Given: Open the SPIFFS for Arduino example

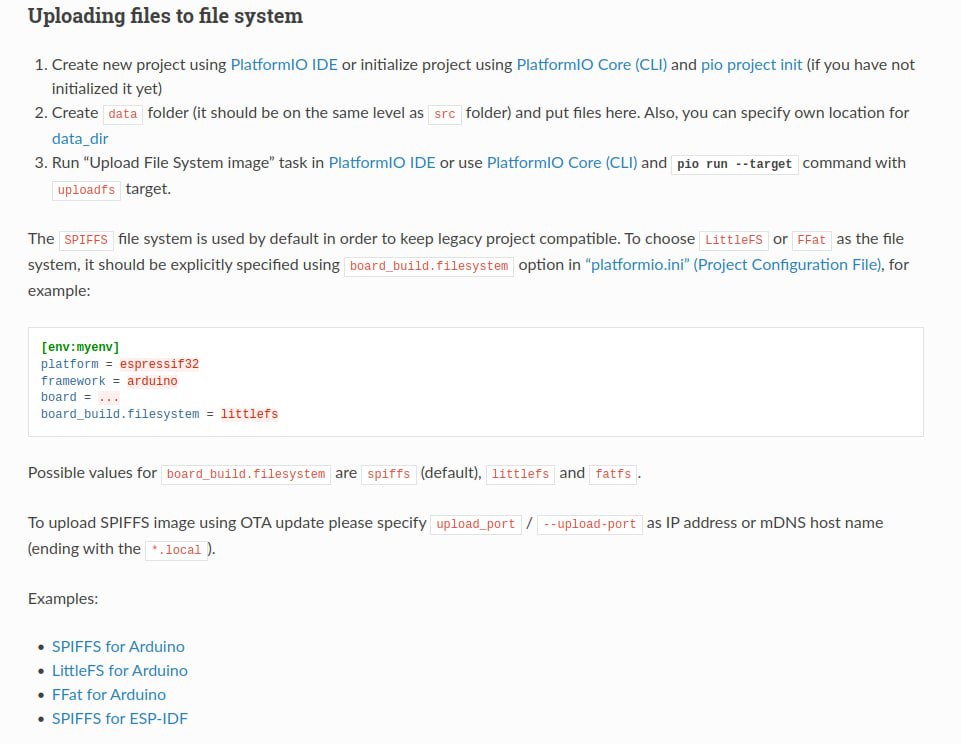Looking at the screenshot, I should click(x=118, y=646).
